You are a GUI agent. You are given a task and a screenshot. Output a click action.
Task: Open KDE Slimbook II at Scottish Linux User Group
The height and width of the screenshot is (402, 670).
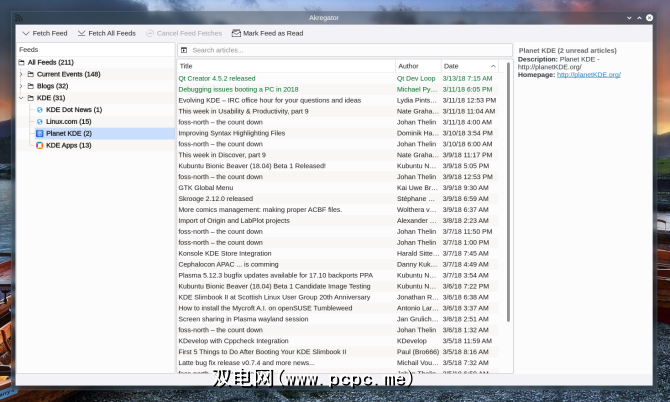pos(274,297)
